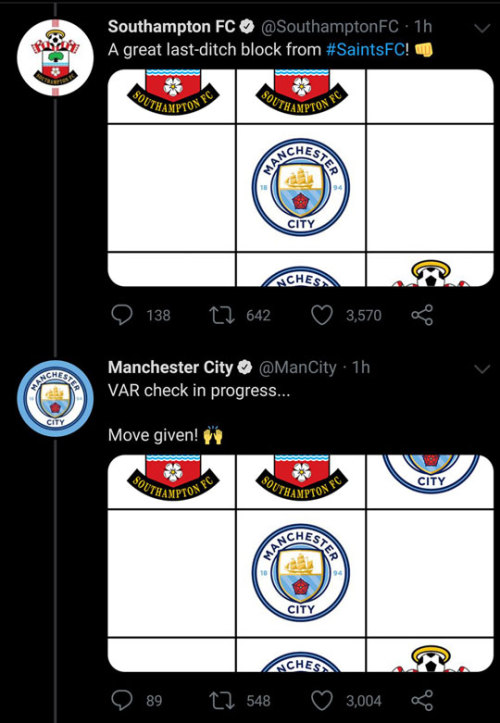Open Southampton FC tweet options chevron
Screen dimensions: 500x723
click(482, 29)
